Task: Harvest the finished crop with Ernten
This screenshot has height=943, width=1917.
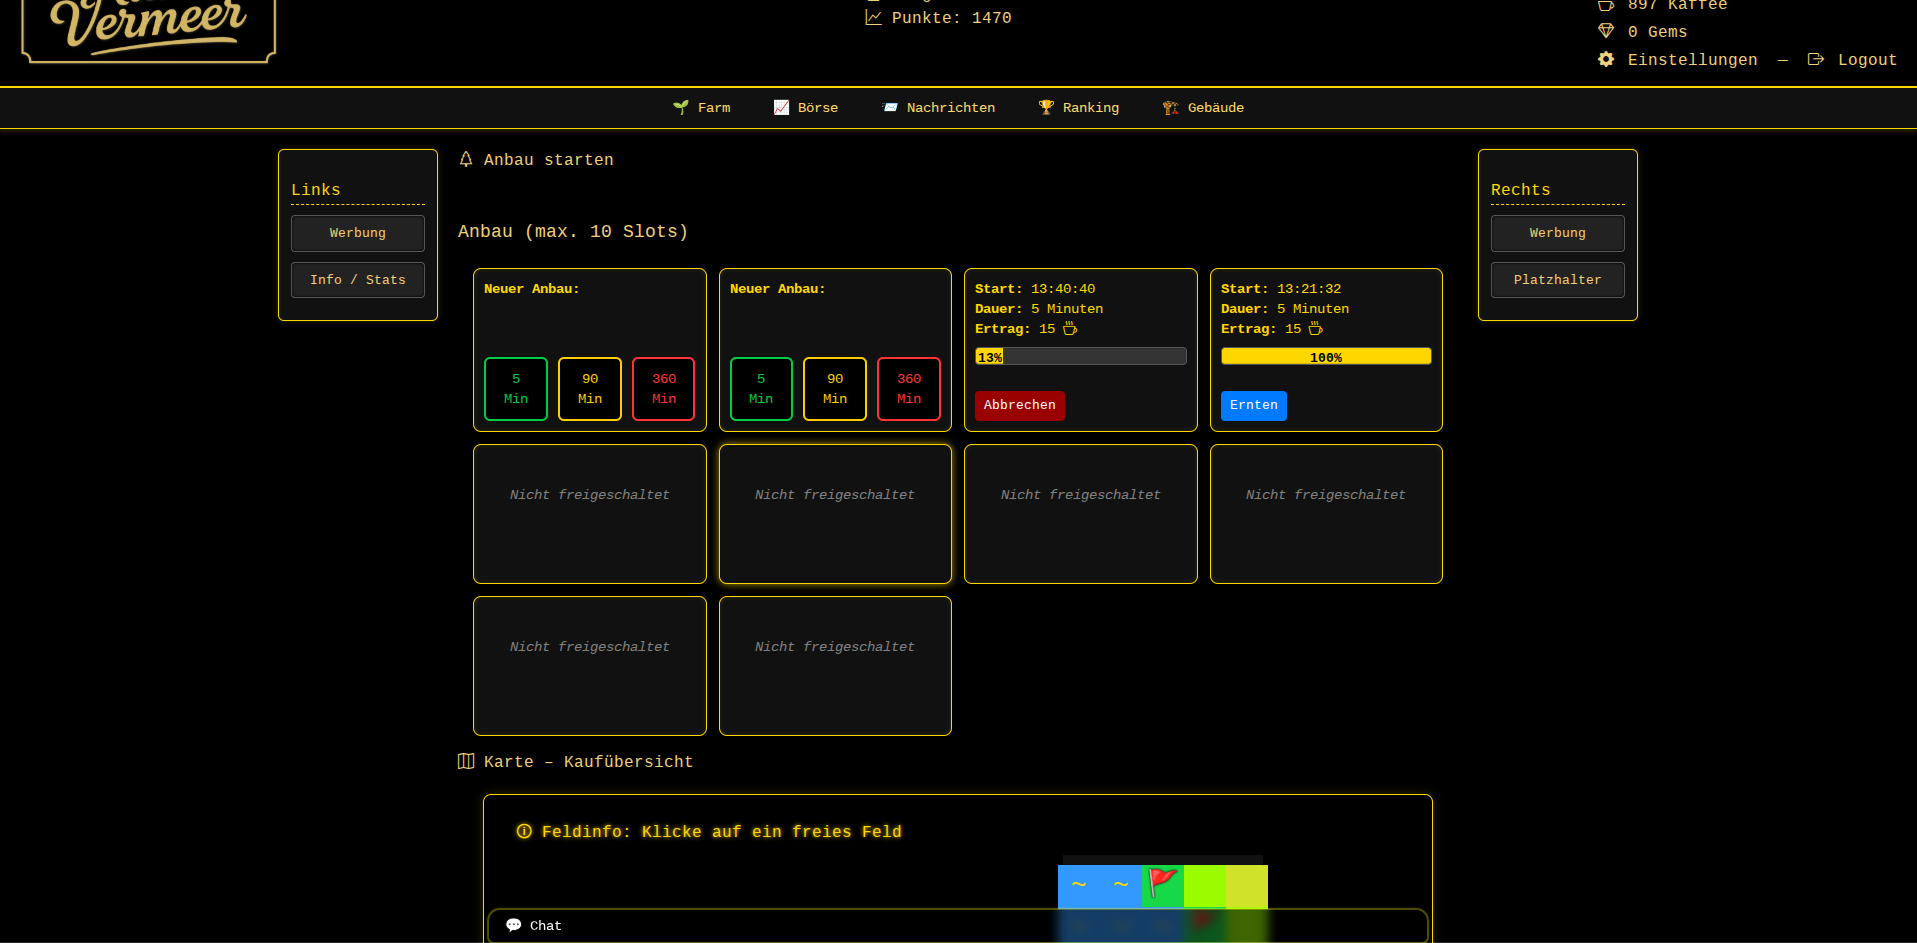Action: click(1253, 406)
